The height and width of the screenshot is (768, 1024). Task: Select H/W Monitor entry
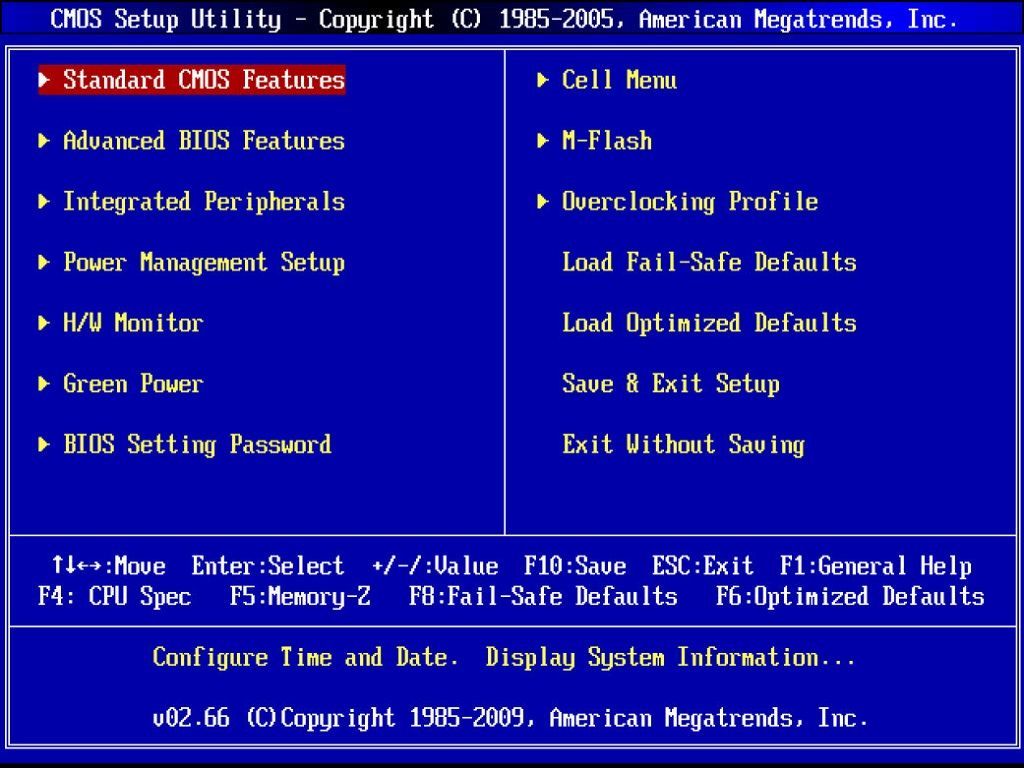(133, 323)
